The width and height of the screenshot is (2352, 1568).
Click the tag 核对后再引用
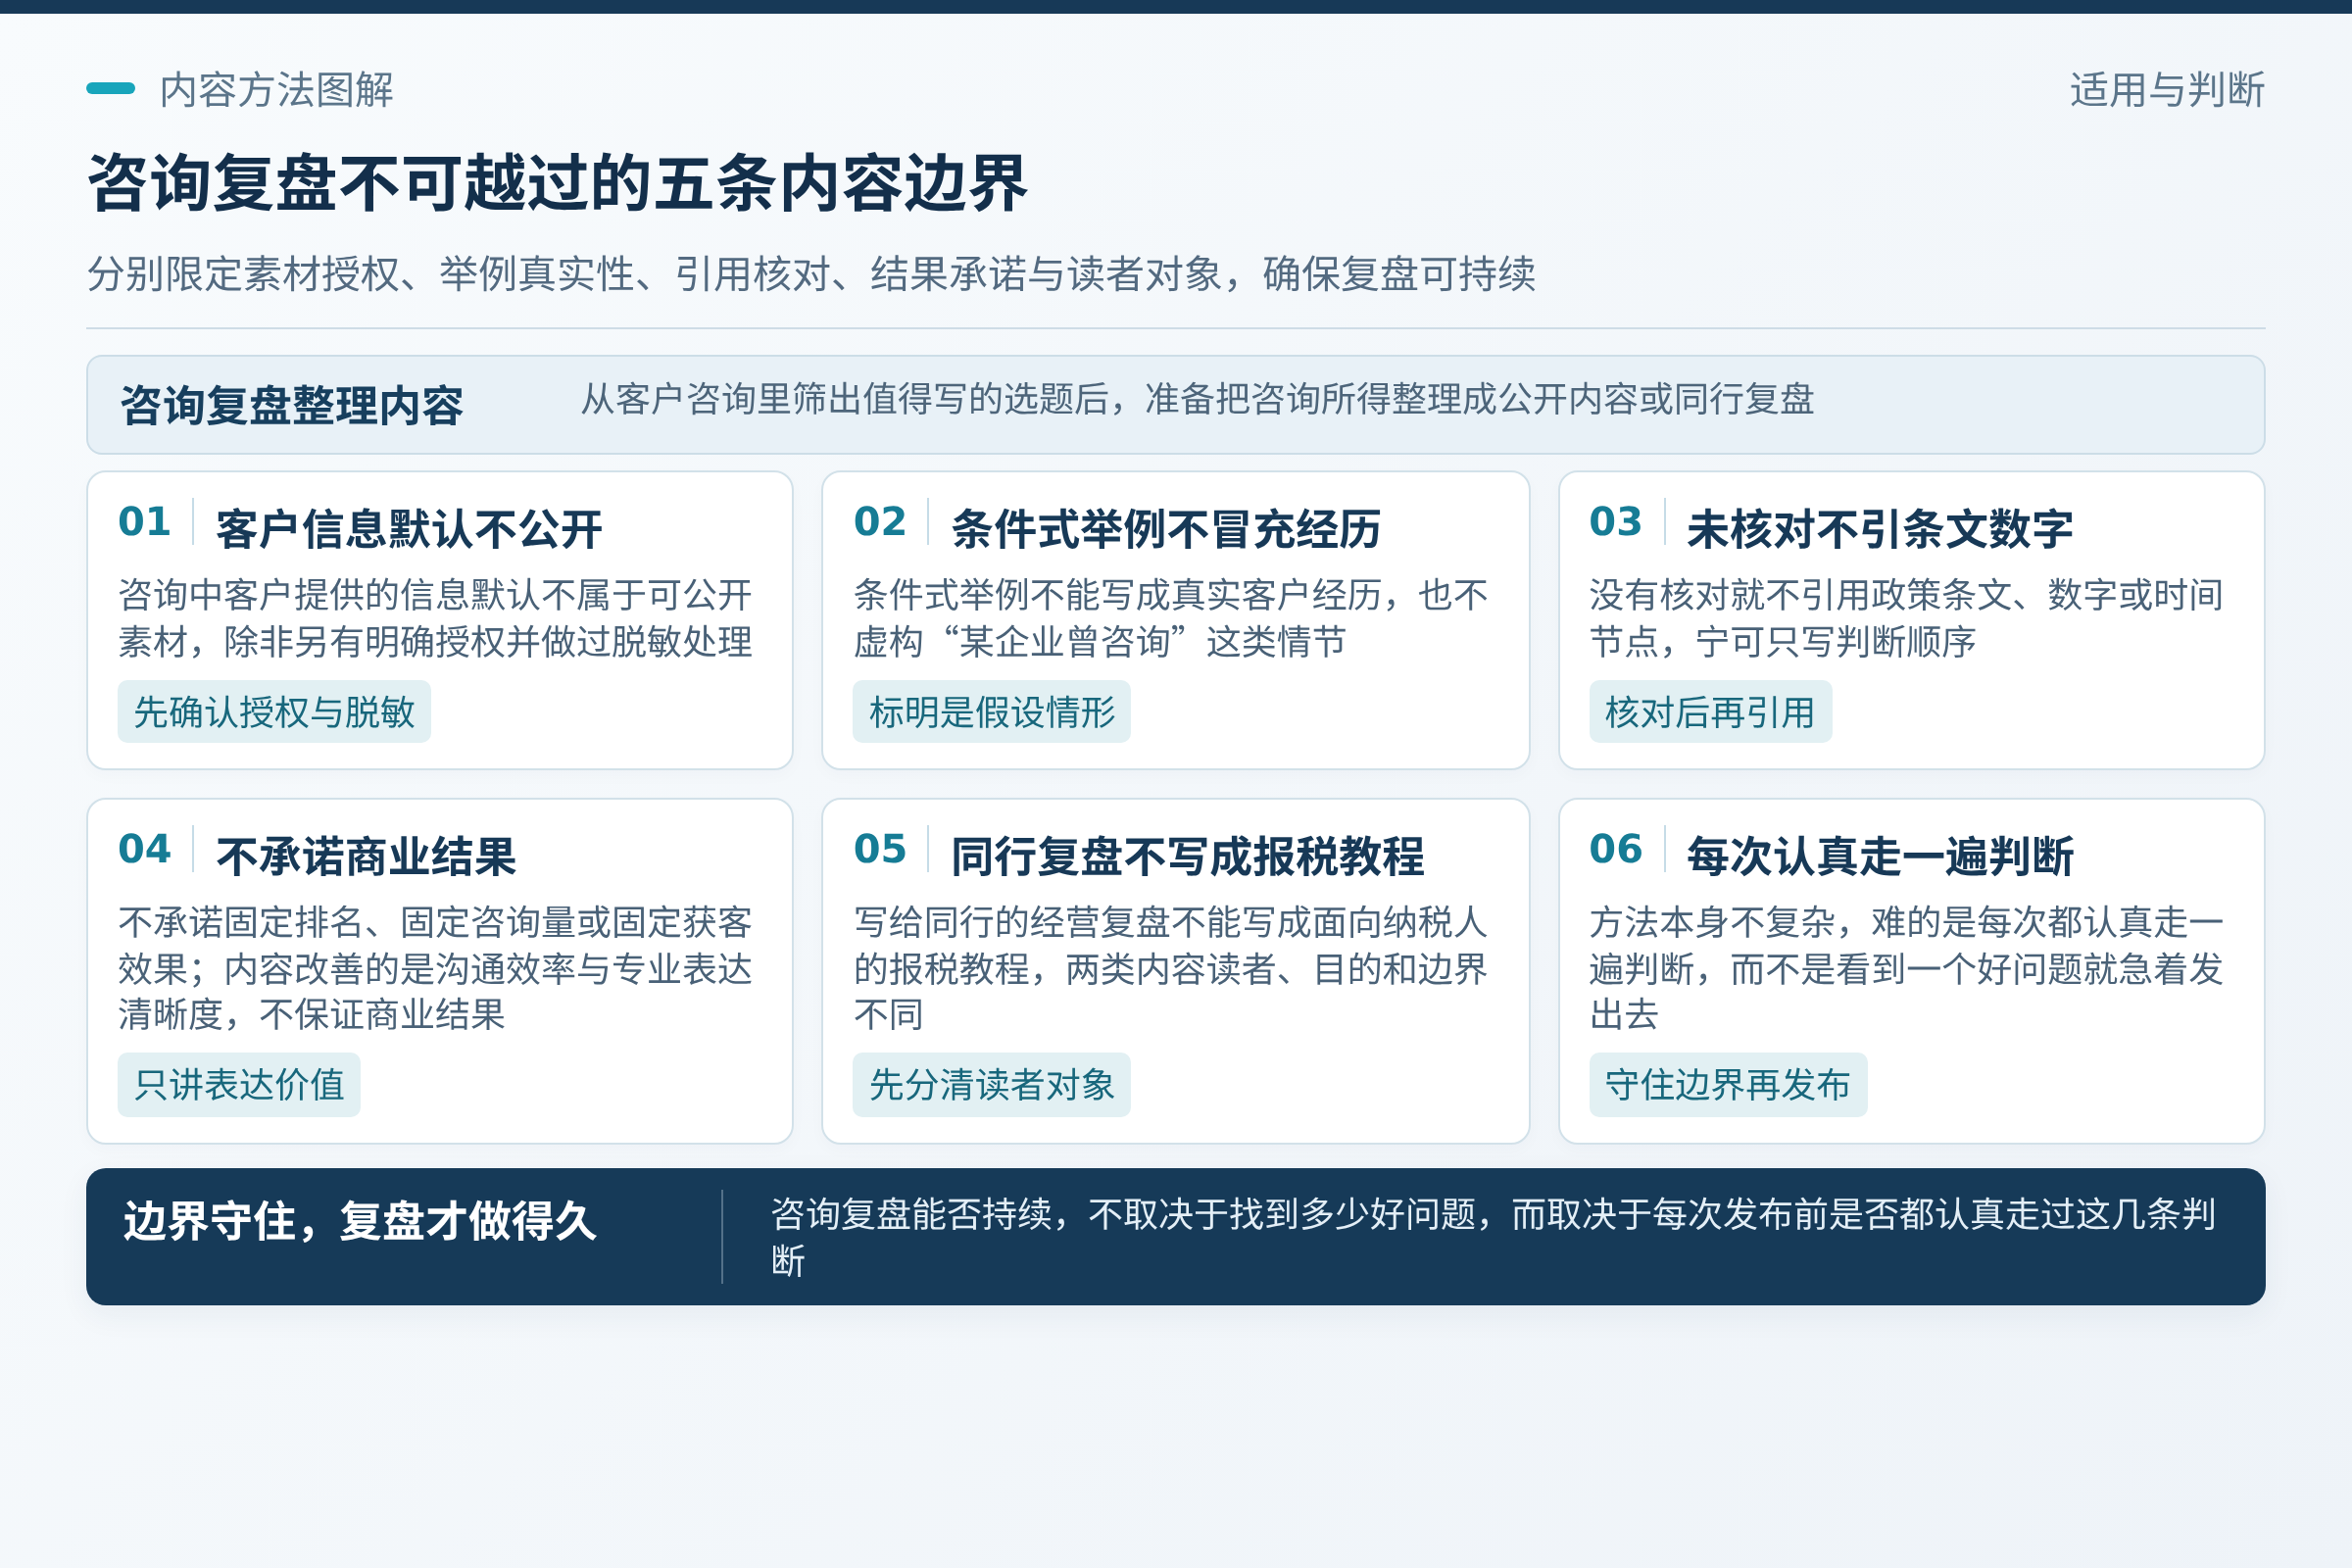click(1711, 712)
